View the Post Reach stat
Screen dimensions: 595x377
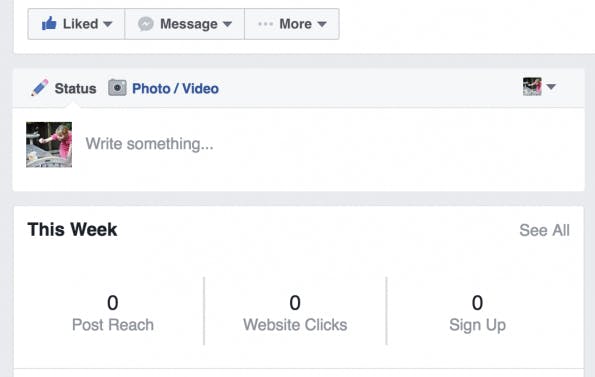coord(113,313)
